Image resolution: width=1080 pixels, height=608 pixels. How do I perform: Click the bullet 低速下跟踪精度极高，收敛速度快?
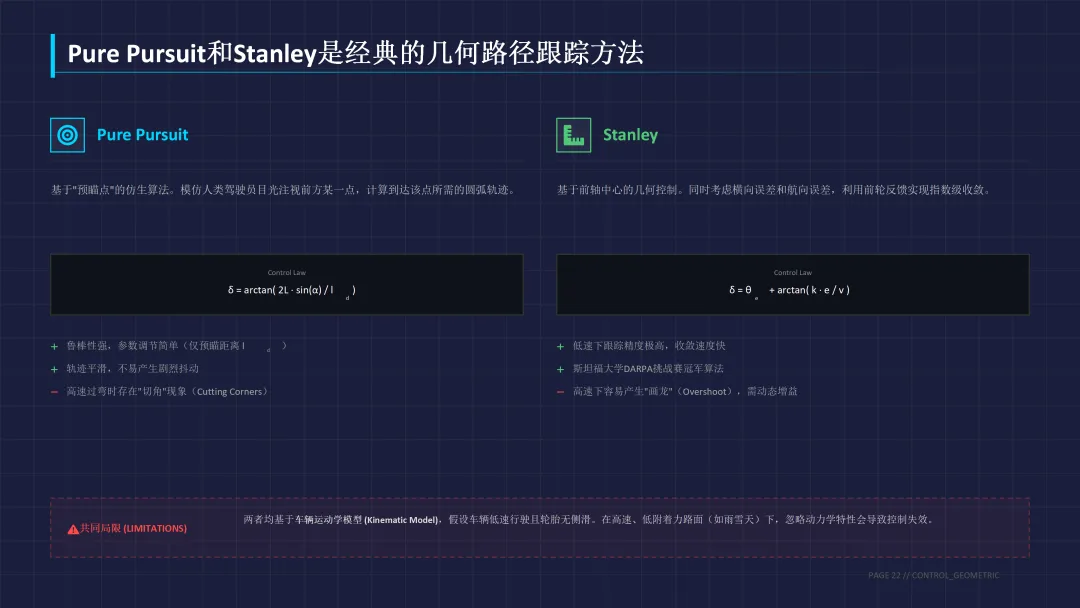pyautogui.click(x=649, y=346)
